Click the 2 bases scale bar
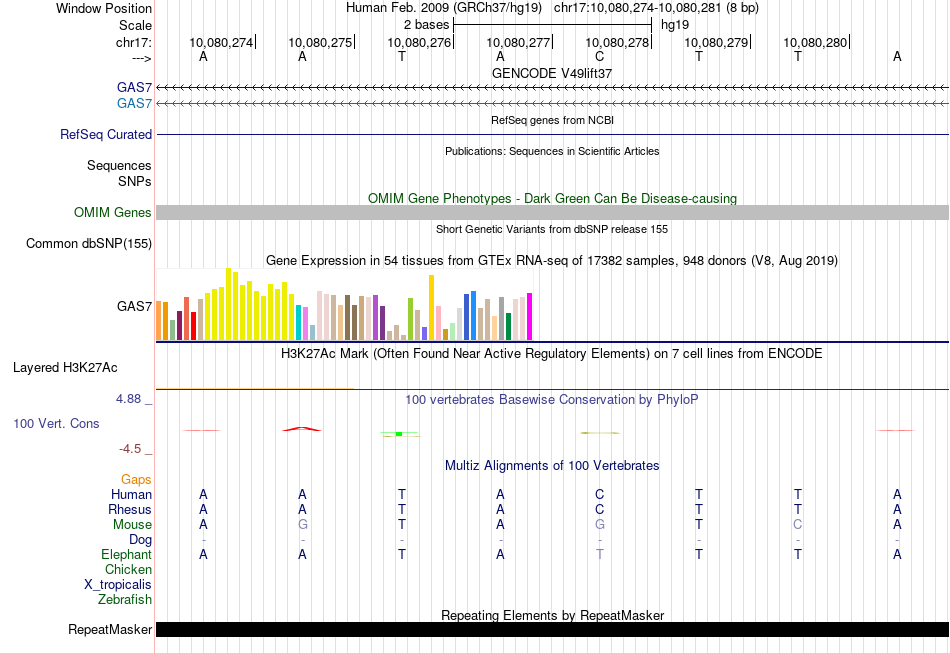 pyautogui.click(x=552, y=25)
